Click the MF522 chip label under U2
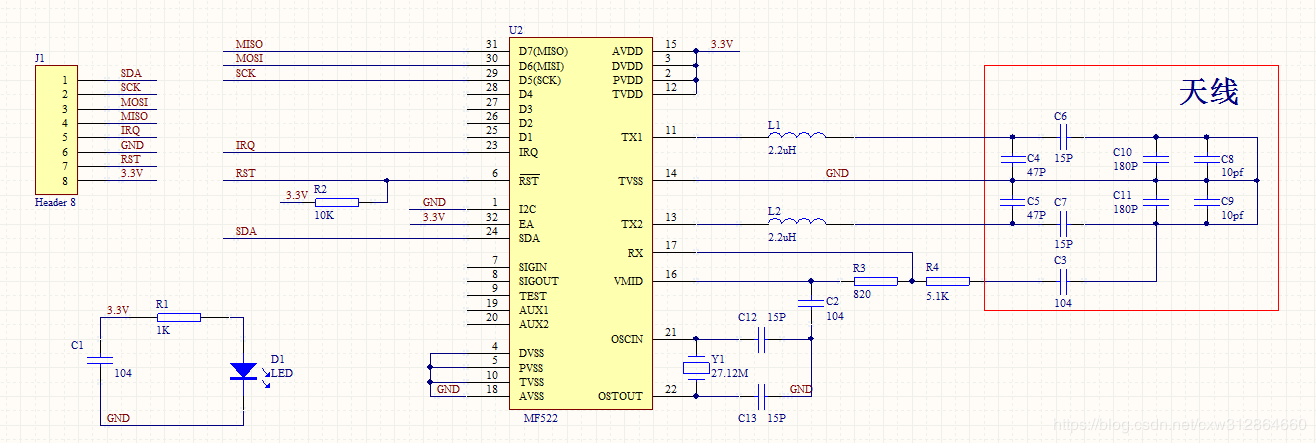 point(540,418)
